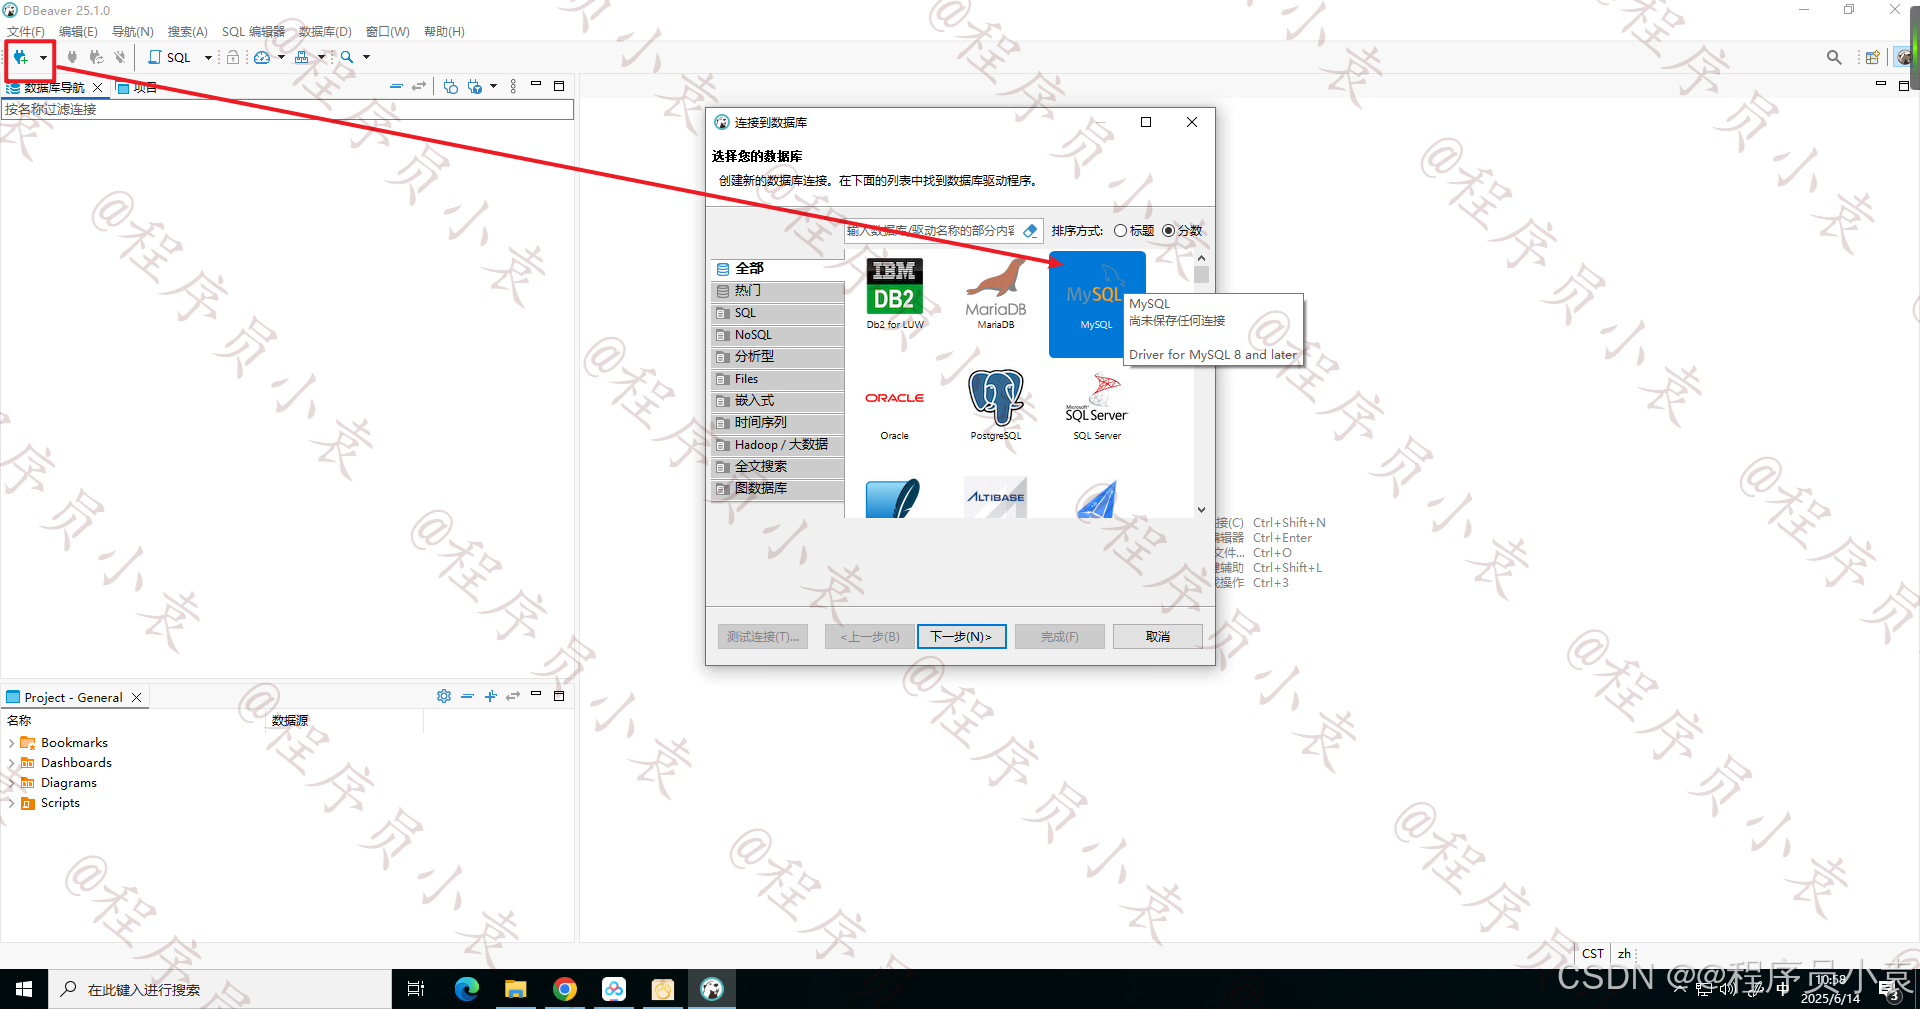1920x1009 pixels.
Task: Open Google Chrome from the taskbar
Action: [x=565, y=989]
